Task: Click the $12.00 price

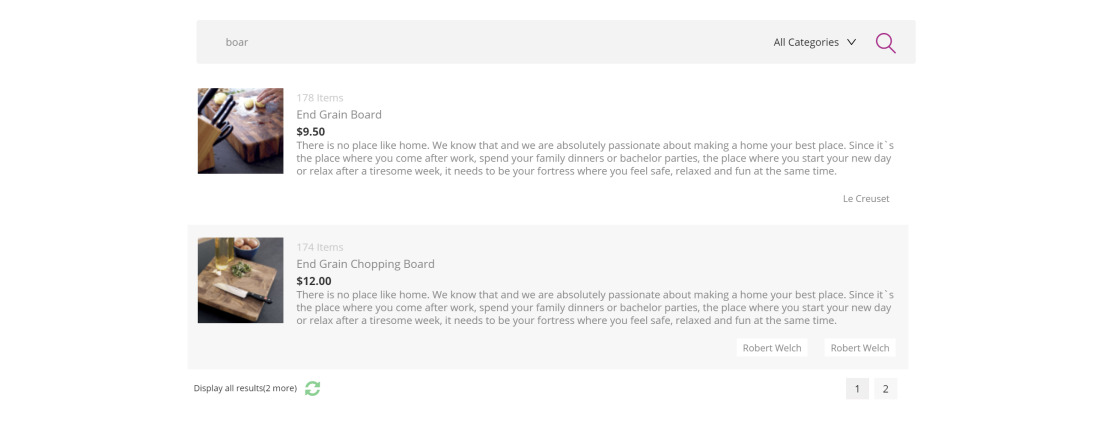Action: click(x=314, y=281)
